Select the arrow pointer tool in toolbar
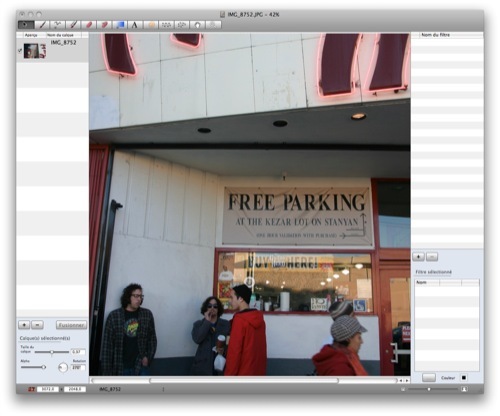Screen dimensions: 500x416 26,25
